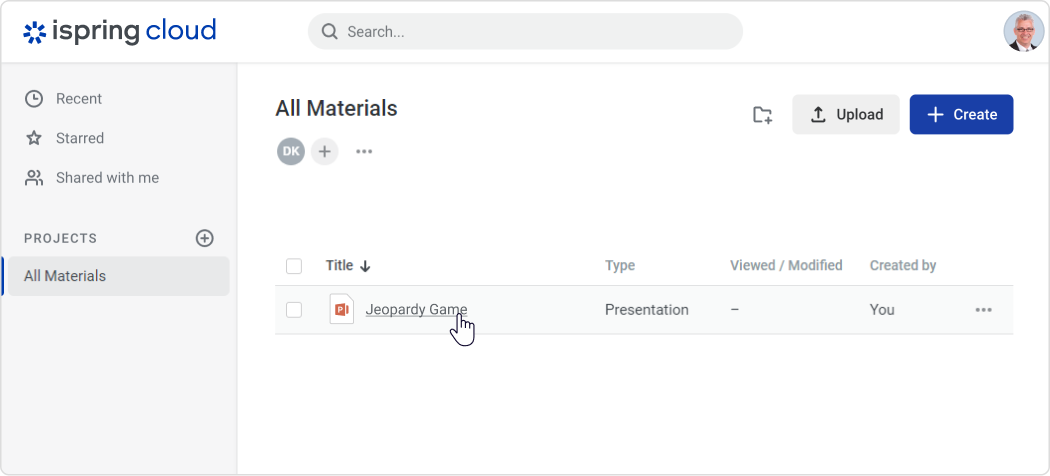Viewport: 1050px width, 476px height.
Task: Add a member with plus button
Action: [x=325, y=151]
